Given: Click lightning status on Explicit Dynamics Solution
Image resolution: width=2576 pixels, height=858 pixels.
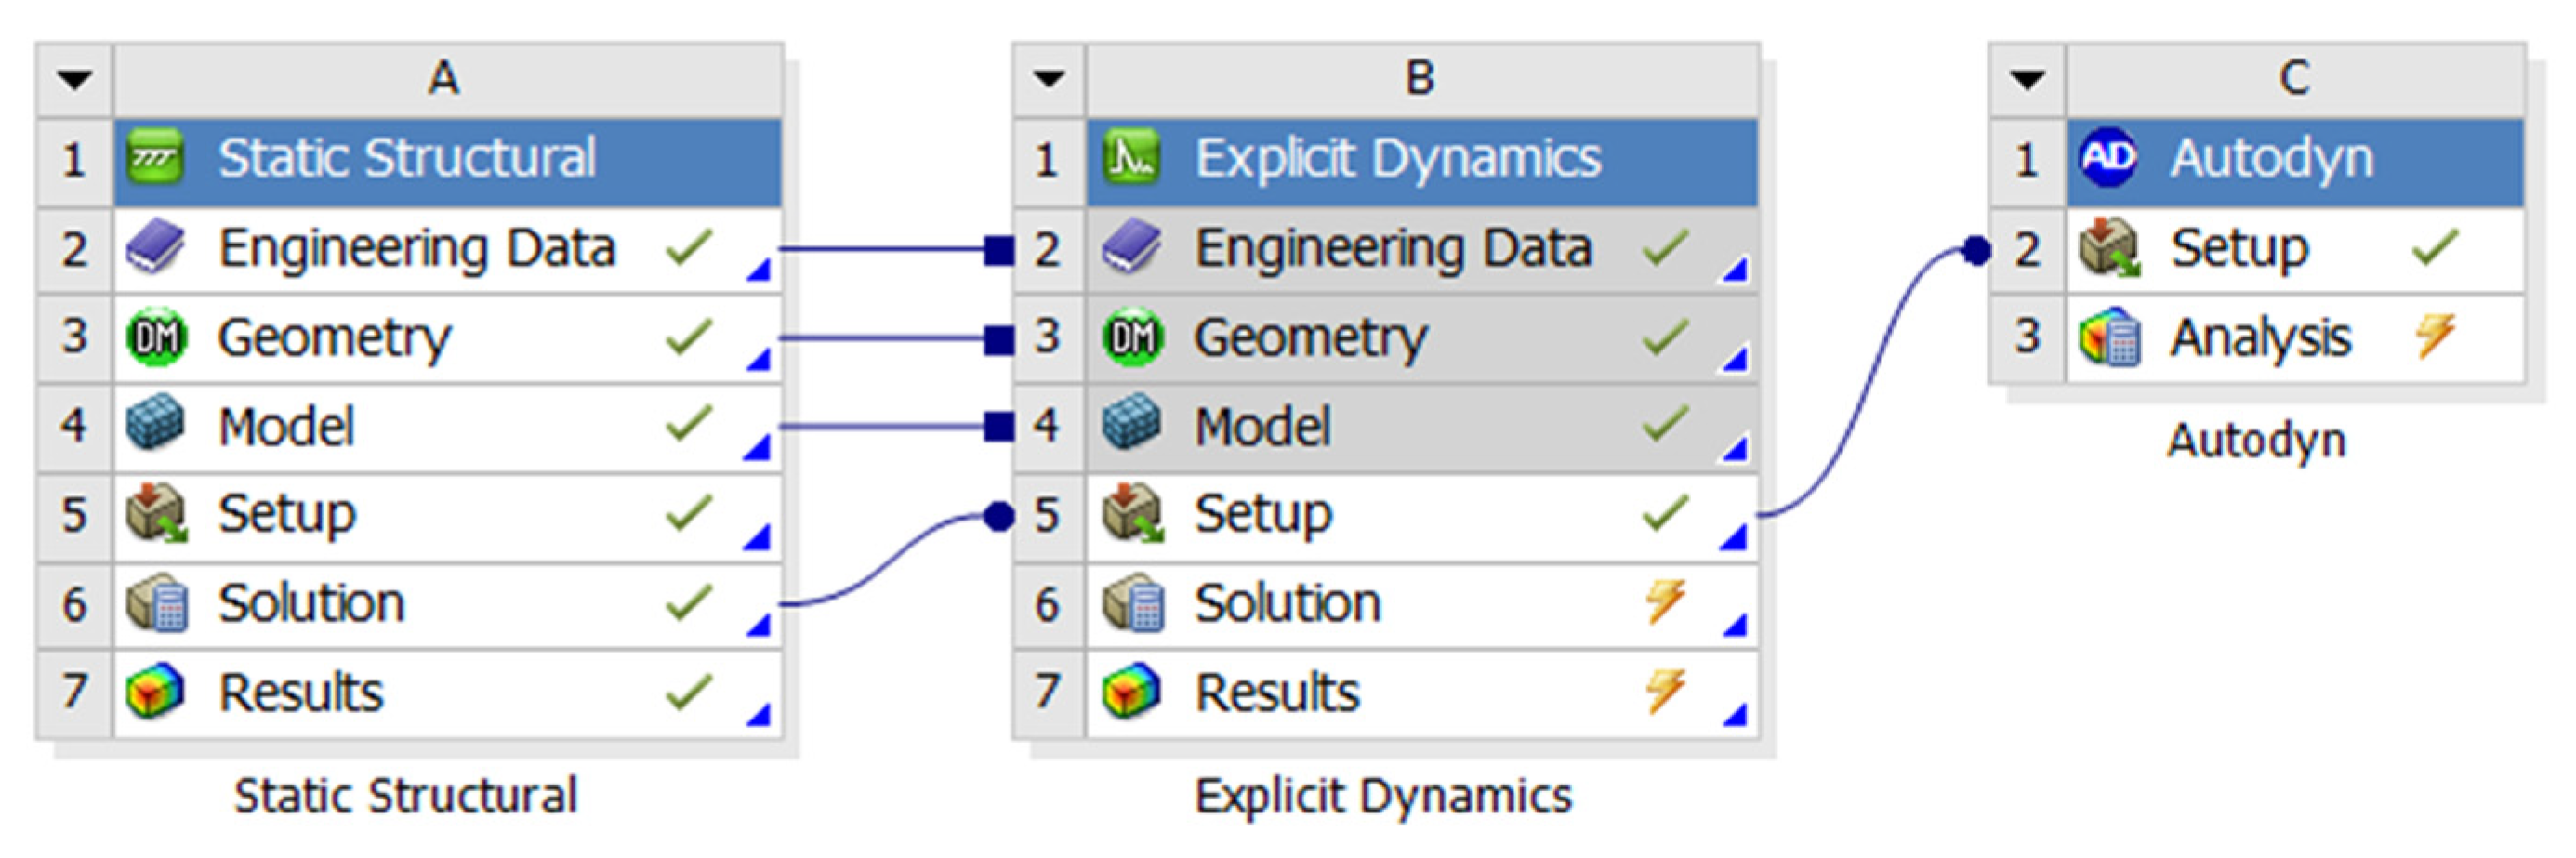Looking at the screenshot, I should click(x=1665, y=602).
